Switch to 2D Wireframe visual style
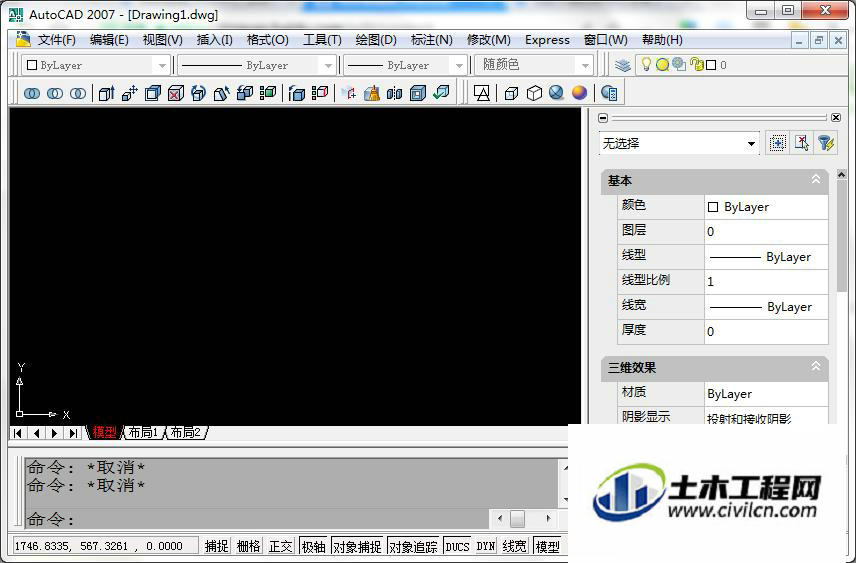Image resolution: width=856 pixels, height=563 pixels. pyautogui.click(x=482, y=93)
